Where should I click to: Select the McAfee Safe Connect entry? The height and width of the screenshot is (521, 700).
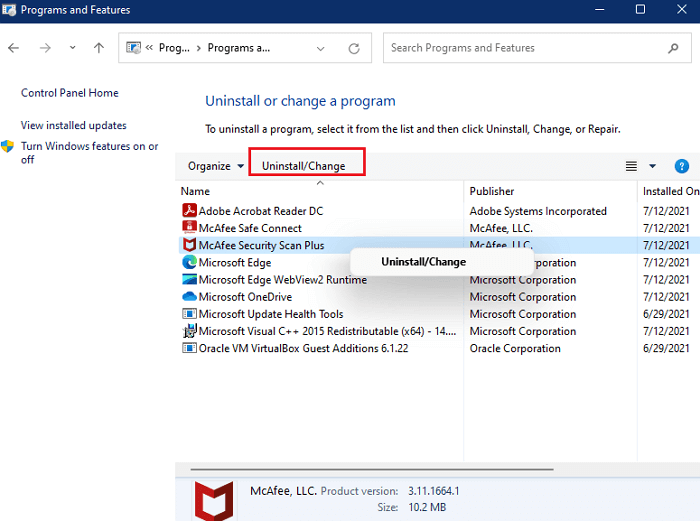click(250, 228)
